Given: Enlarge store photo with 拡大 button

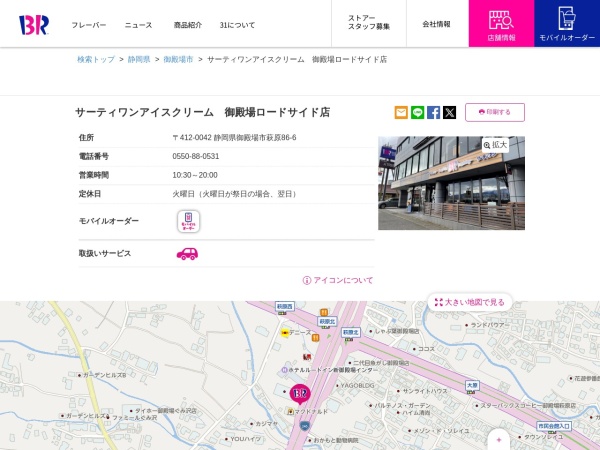Looking at the screenshot, I should point(495,145).
